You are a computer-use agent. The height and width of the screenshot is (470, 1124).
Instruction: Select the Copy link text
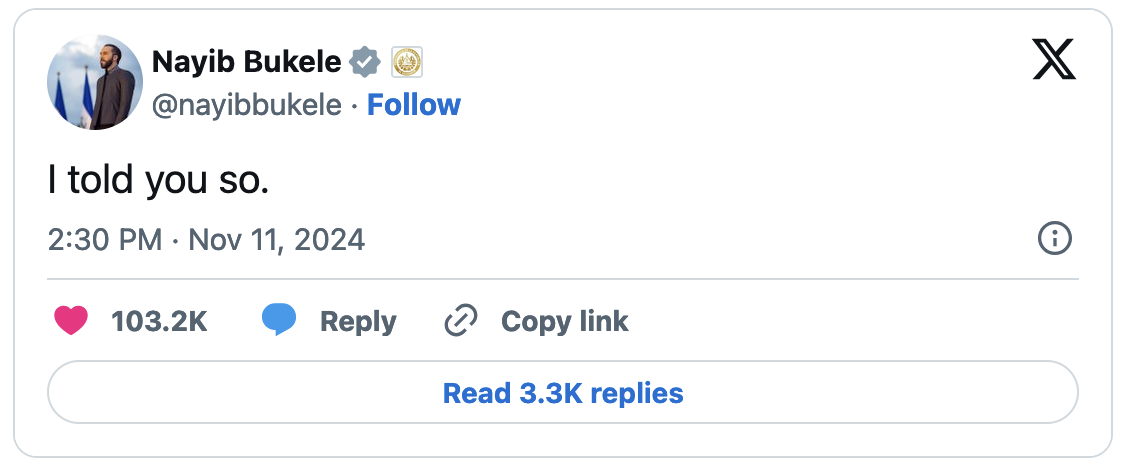pos(564,321)
